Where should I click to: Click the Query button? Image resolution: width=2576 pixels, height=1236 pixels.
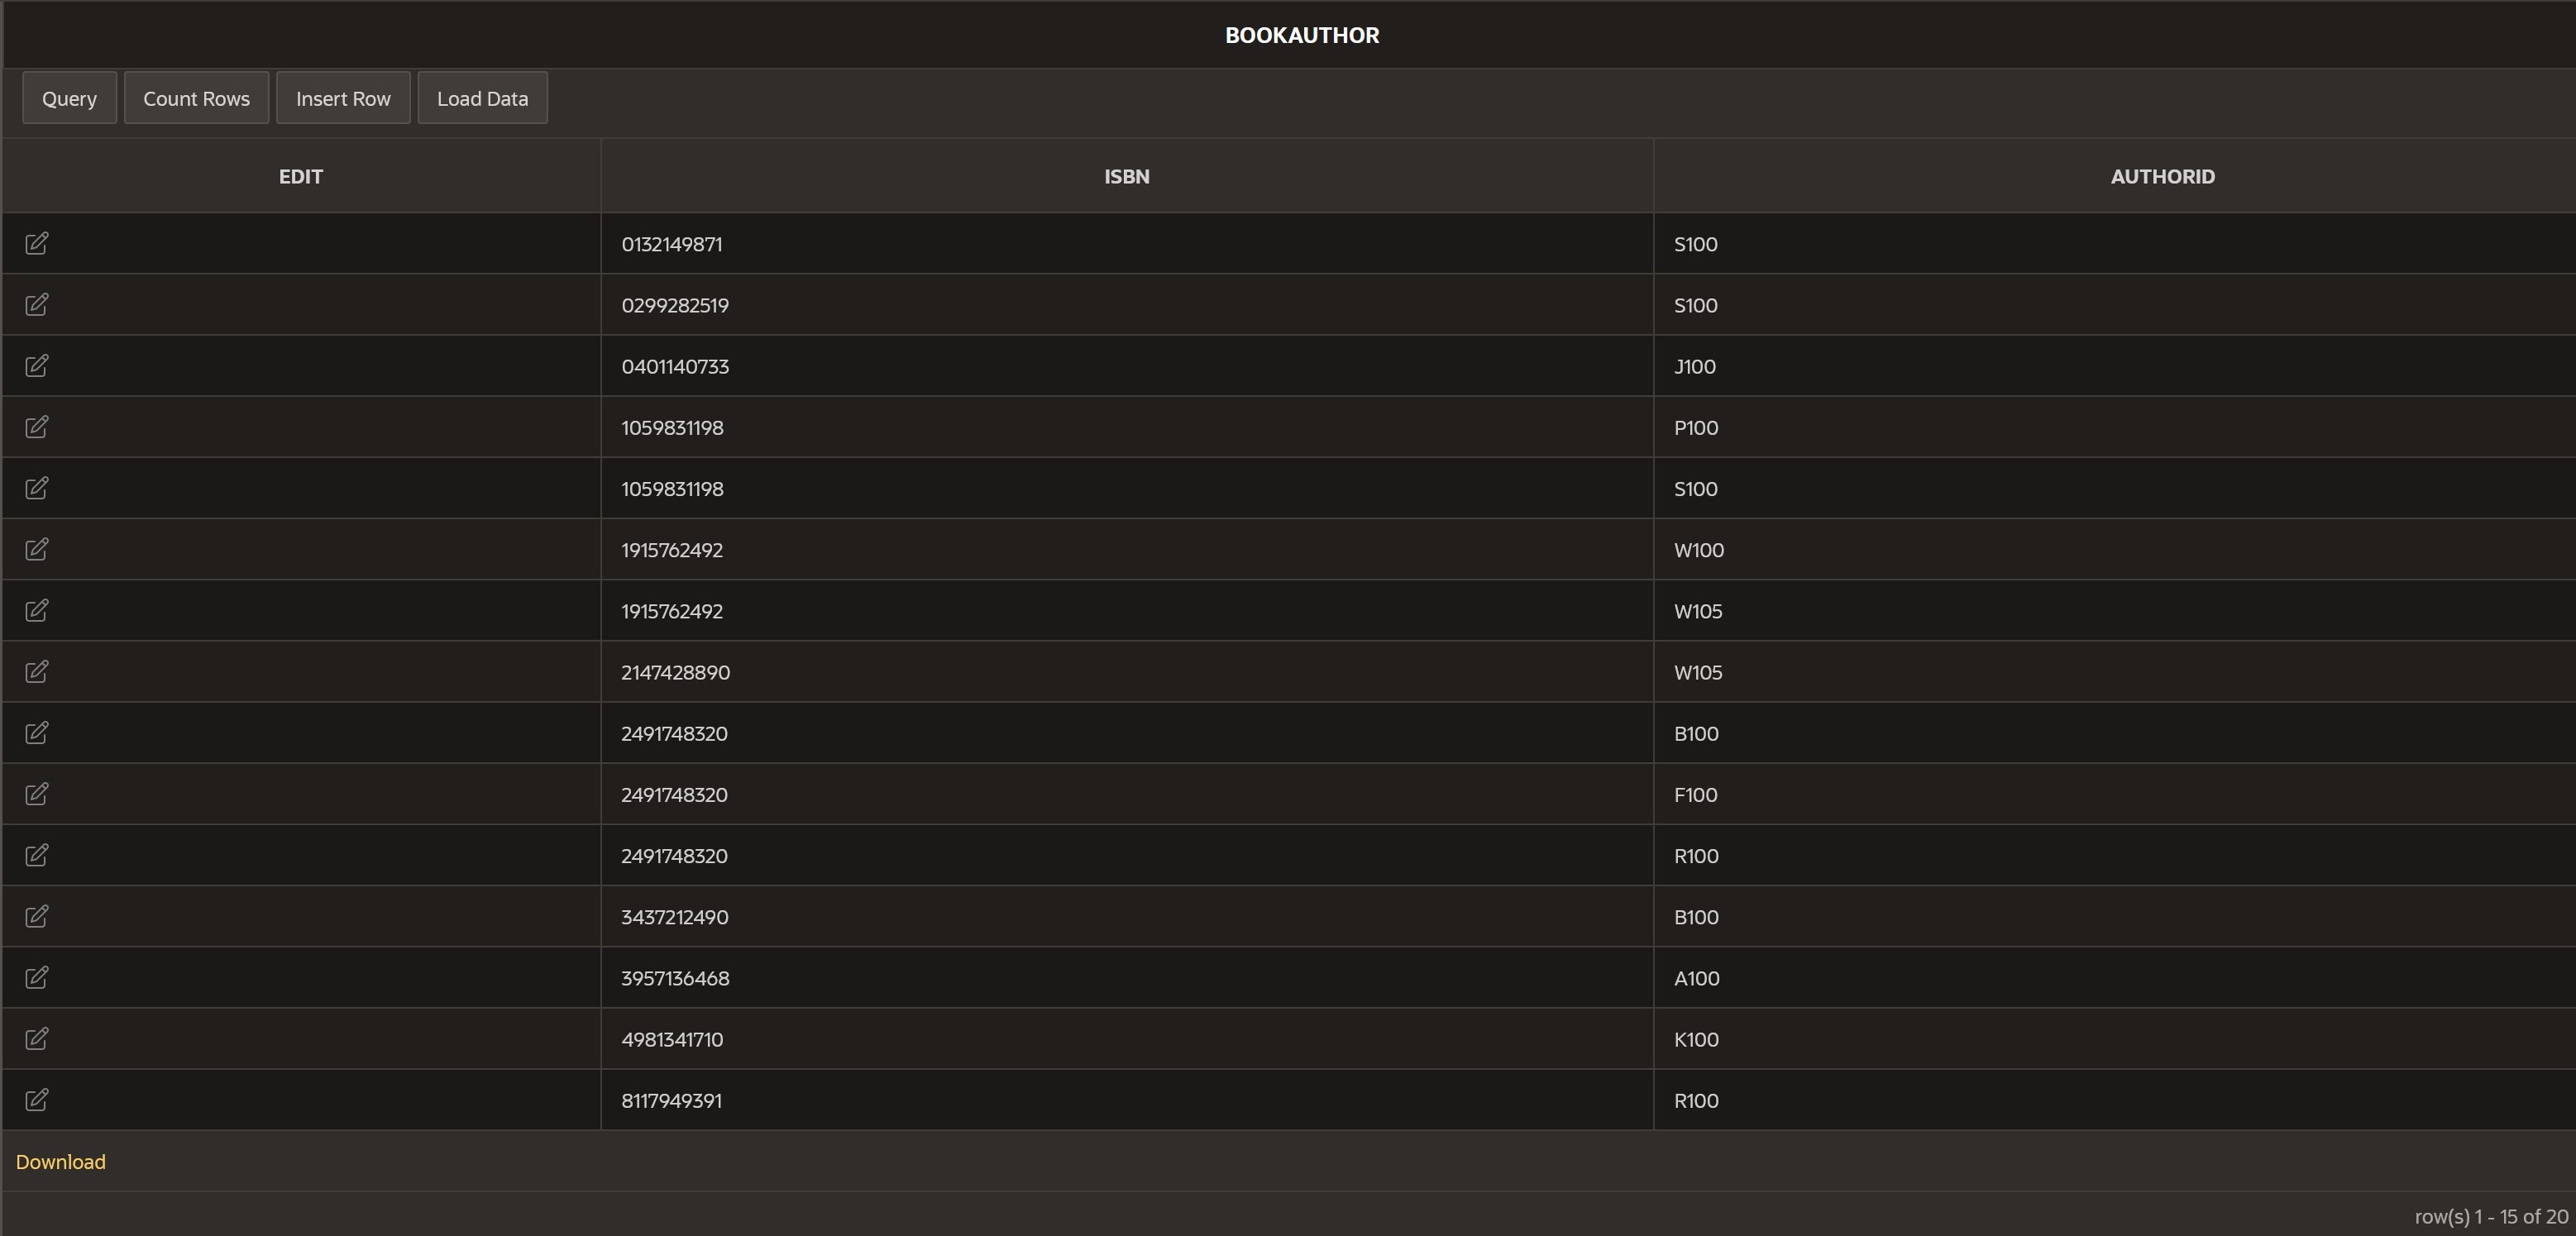tap(69, 98)
